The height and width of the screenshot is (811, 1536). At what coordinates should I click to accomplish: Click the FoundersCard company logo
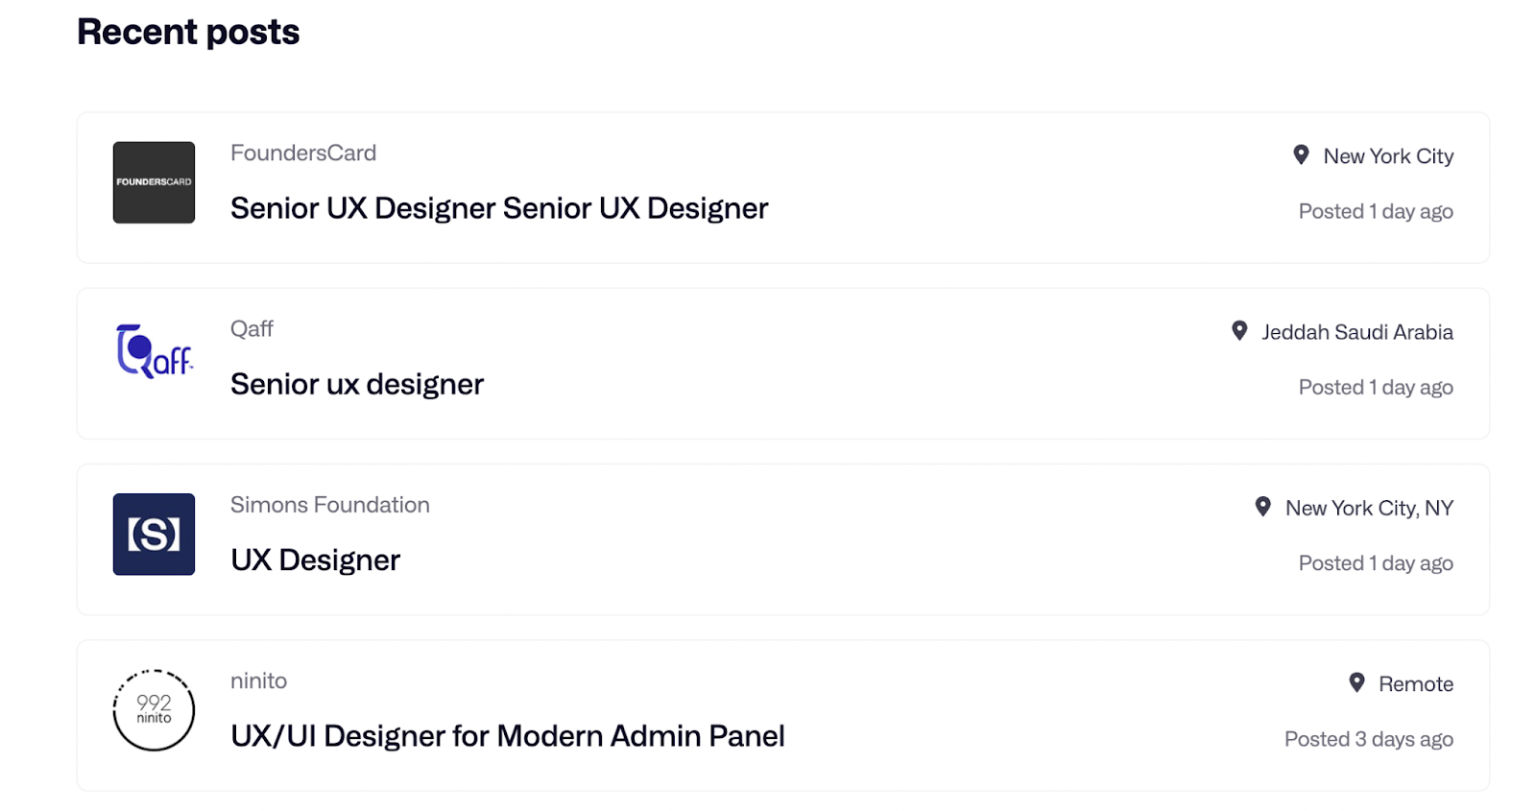pyautogui.click(x=153, y=182)
